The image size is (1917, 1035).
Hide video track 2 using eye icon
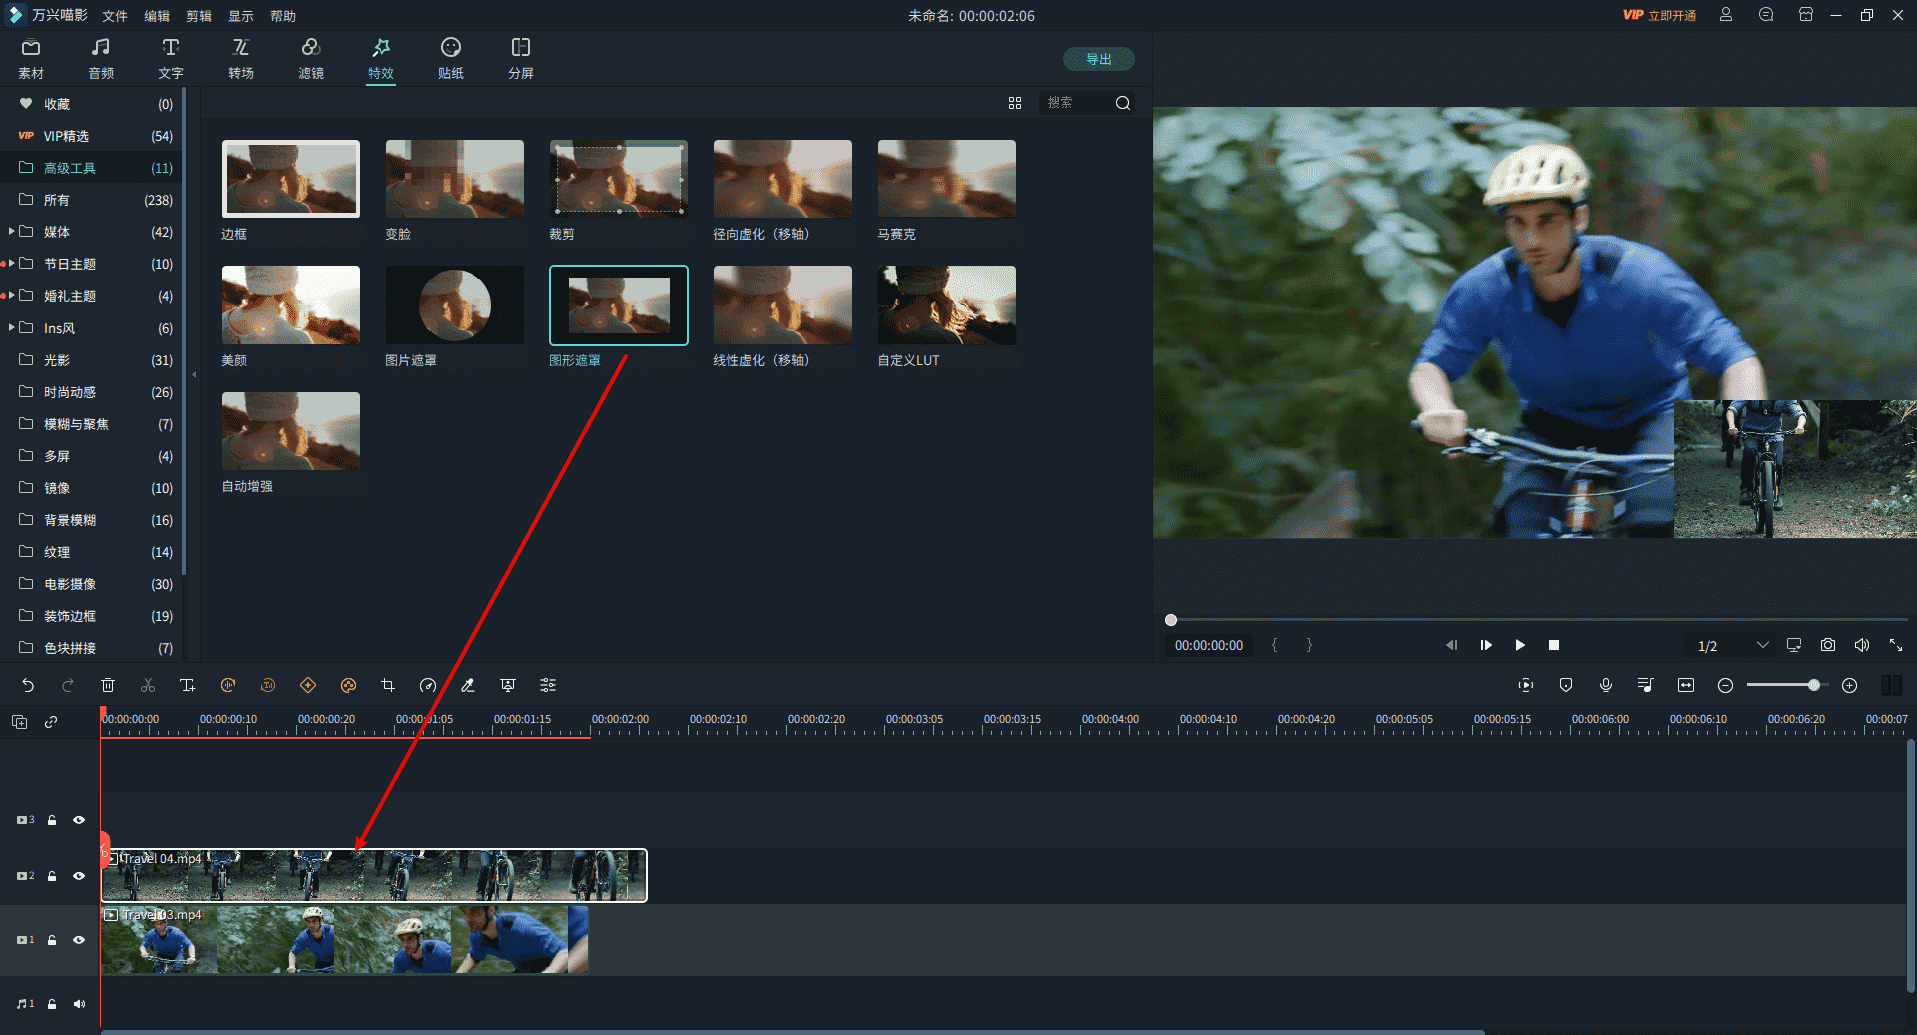pyautogui.click(x=79, y=876)
